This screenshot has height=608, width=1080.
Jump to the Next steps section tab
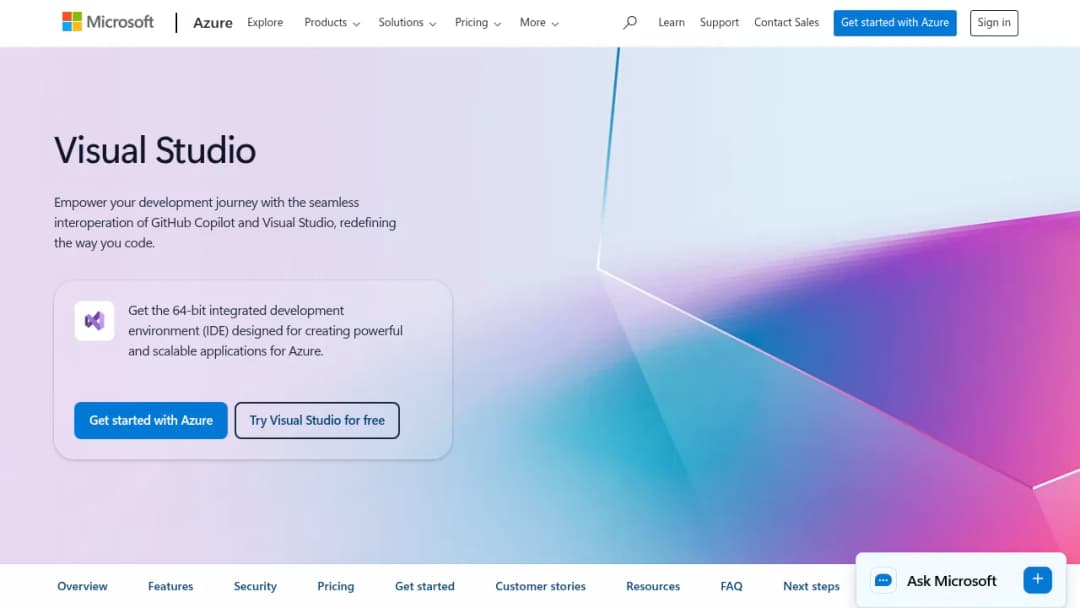pos(811,586)
